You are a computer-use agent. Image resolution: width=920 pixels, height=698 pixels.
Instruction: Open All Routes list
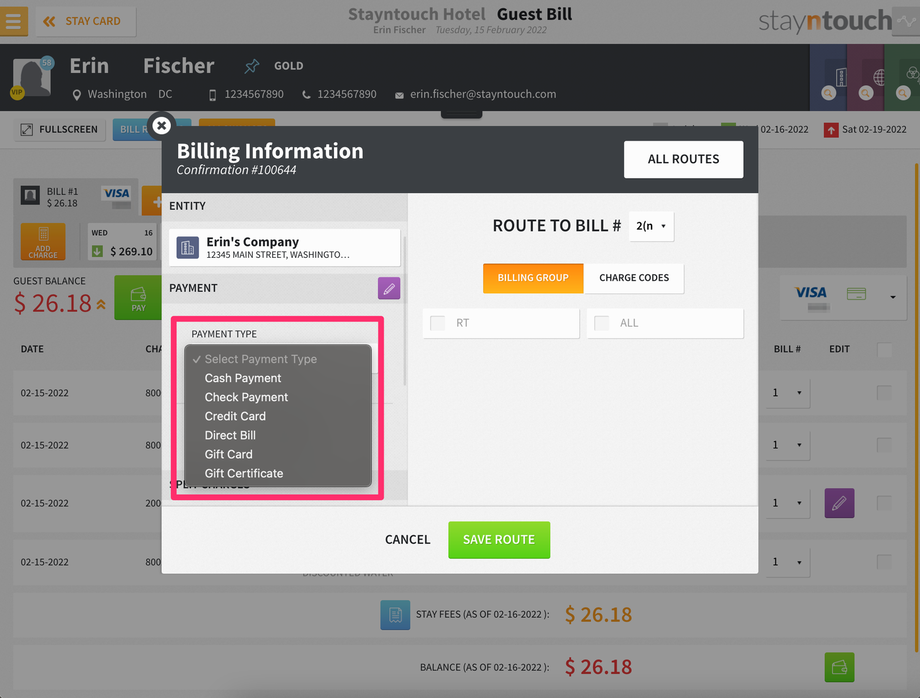pos(683,159)
